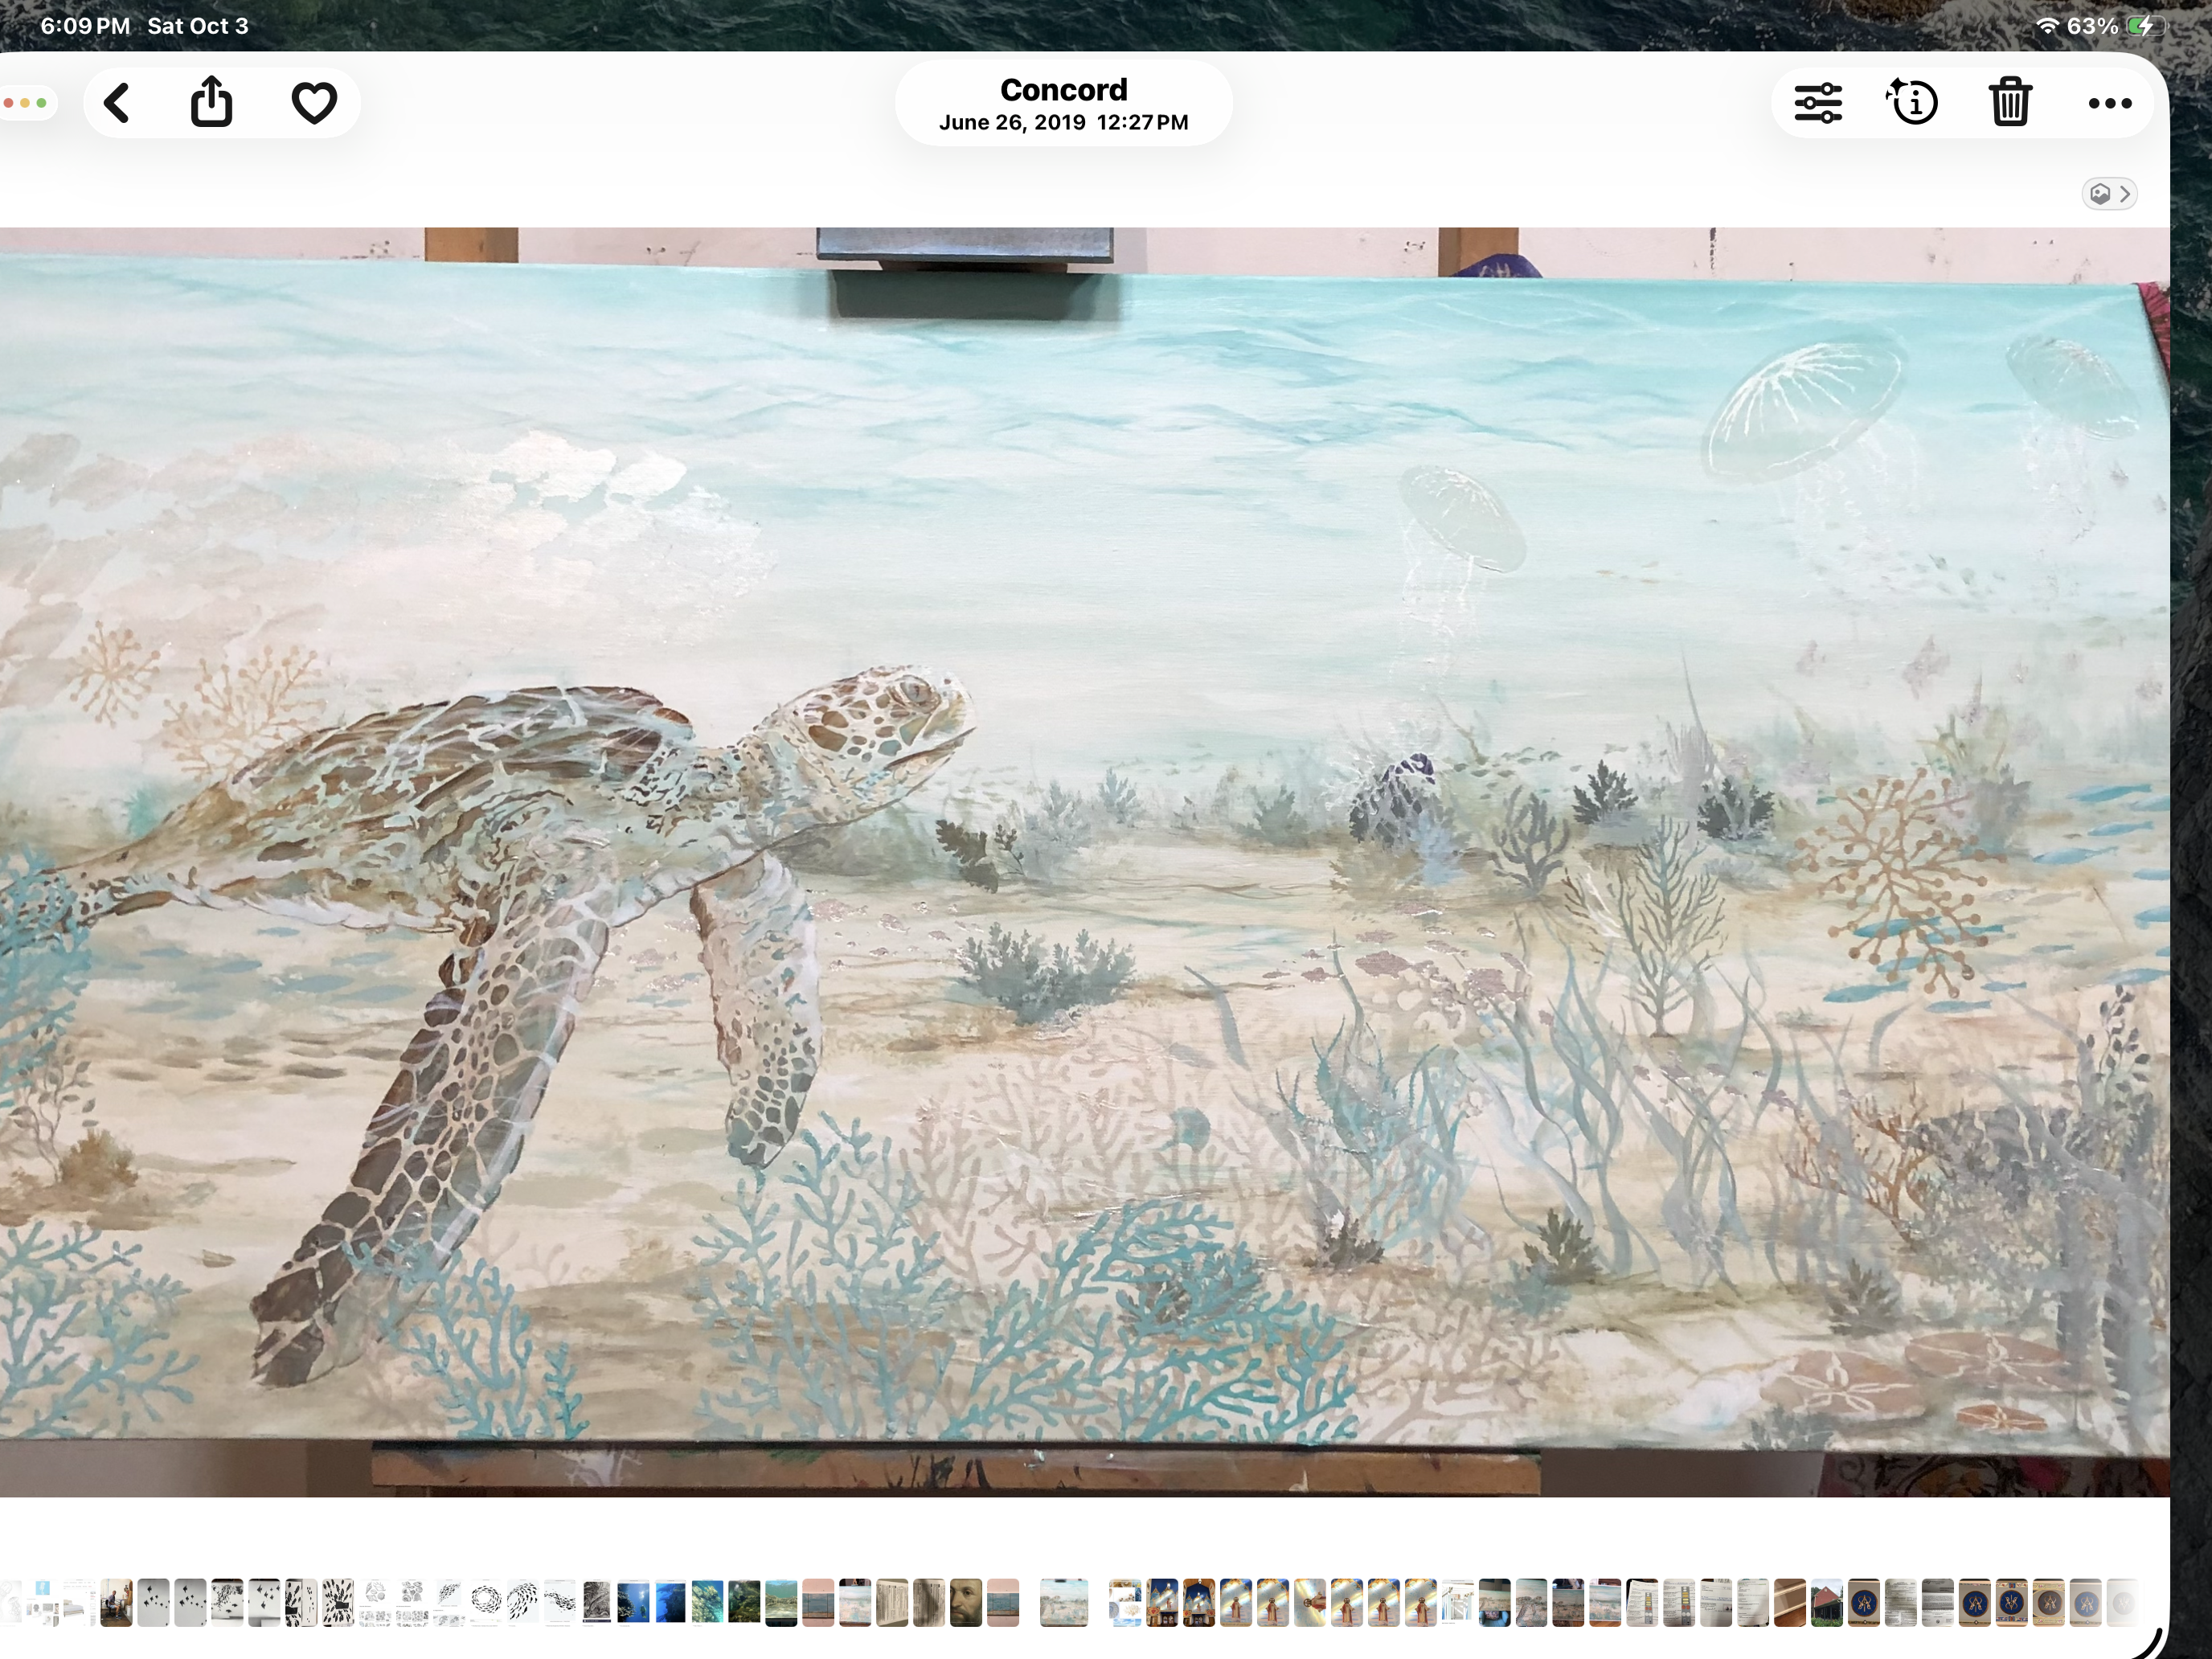Go back using the left chevron
The height and width of the screenshot is (1659, 2212).
117,103
